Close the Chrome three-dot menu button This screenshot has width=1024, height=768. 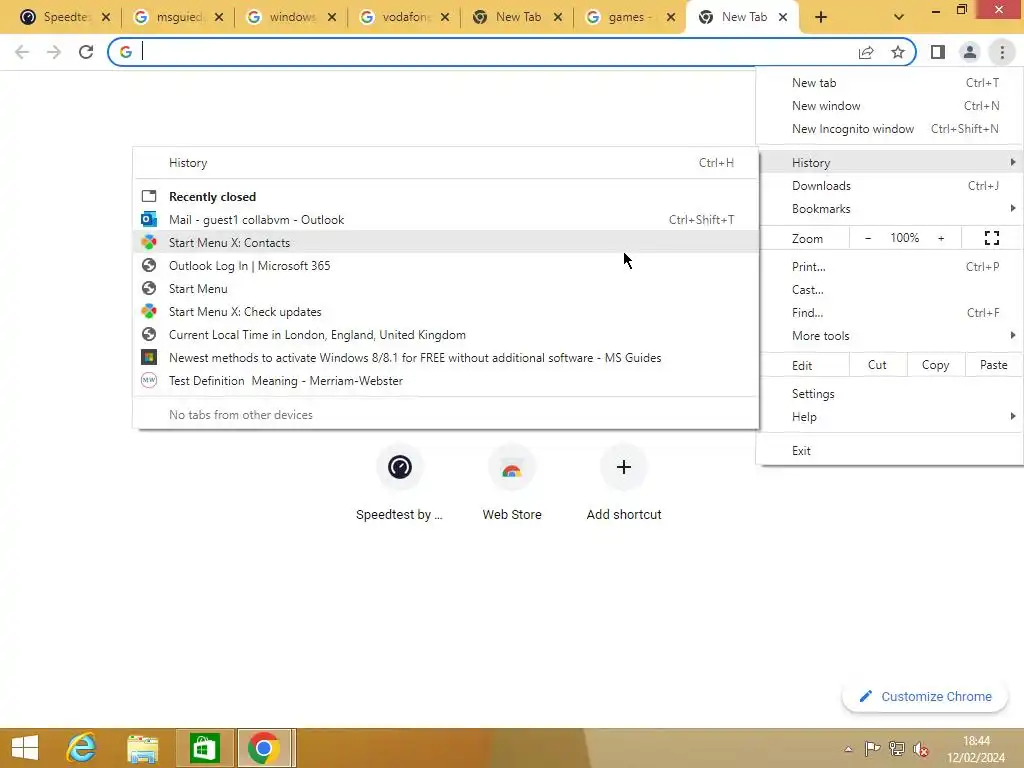[x=1002, y=52]
